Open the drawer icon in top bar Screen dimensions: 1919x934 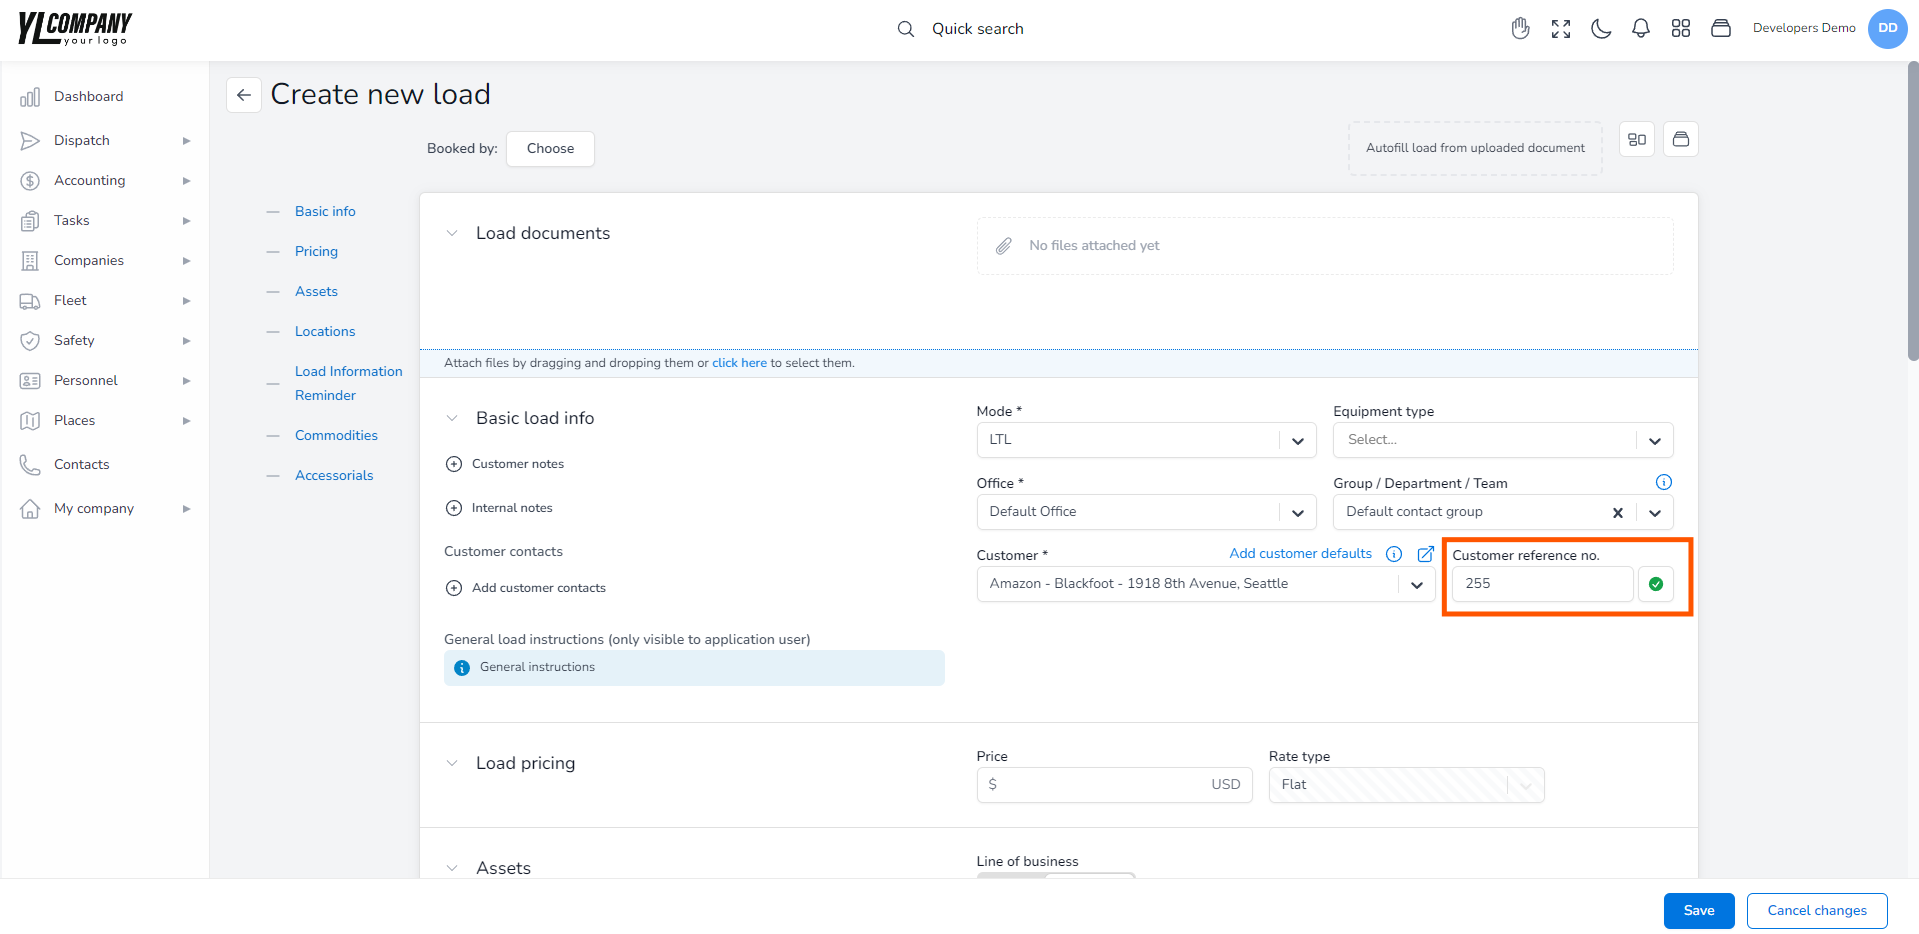(x=1721, y=29)
